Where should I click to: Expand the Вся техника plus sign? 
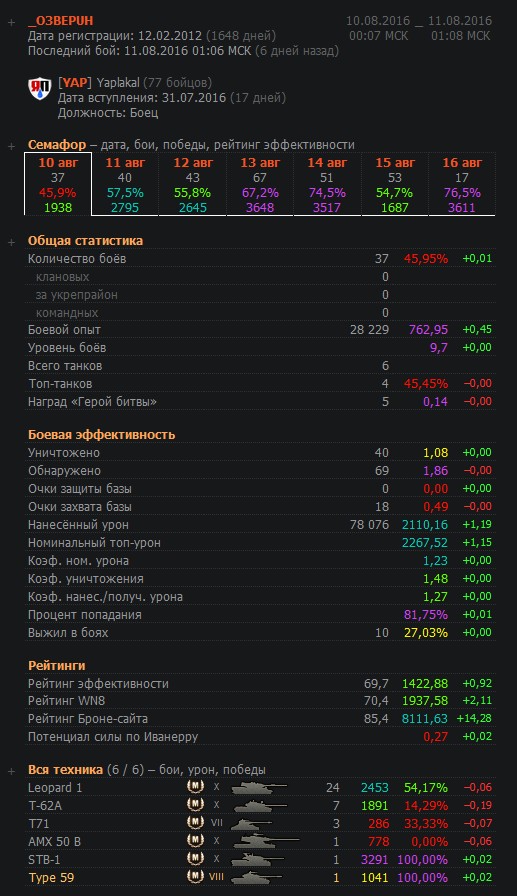[11, 771]
